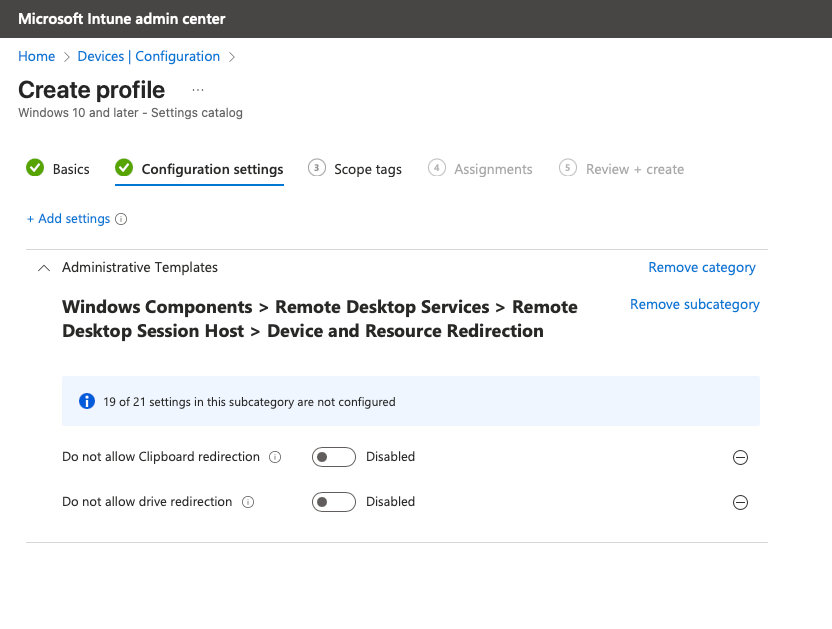Remove the Clipboard redirection setting with minus icon
Screen dimensions: 832x629
click(x=740, y=457)
